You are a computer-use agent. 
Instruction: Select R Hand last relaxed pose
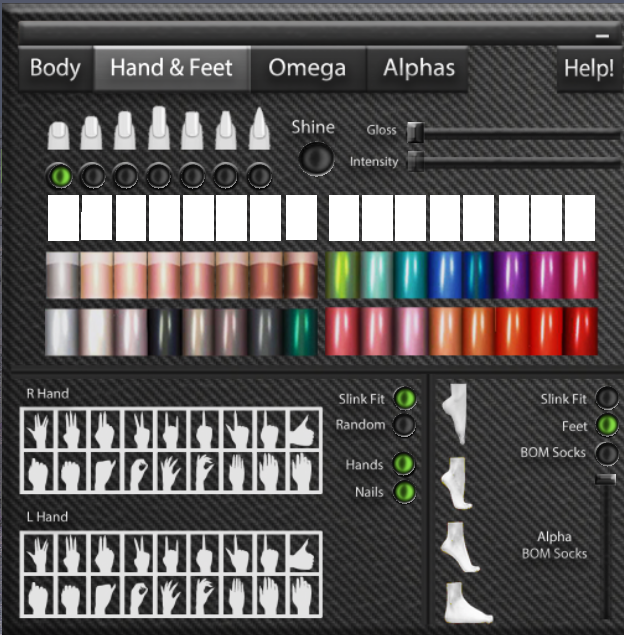coord(303,472)
